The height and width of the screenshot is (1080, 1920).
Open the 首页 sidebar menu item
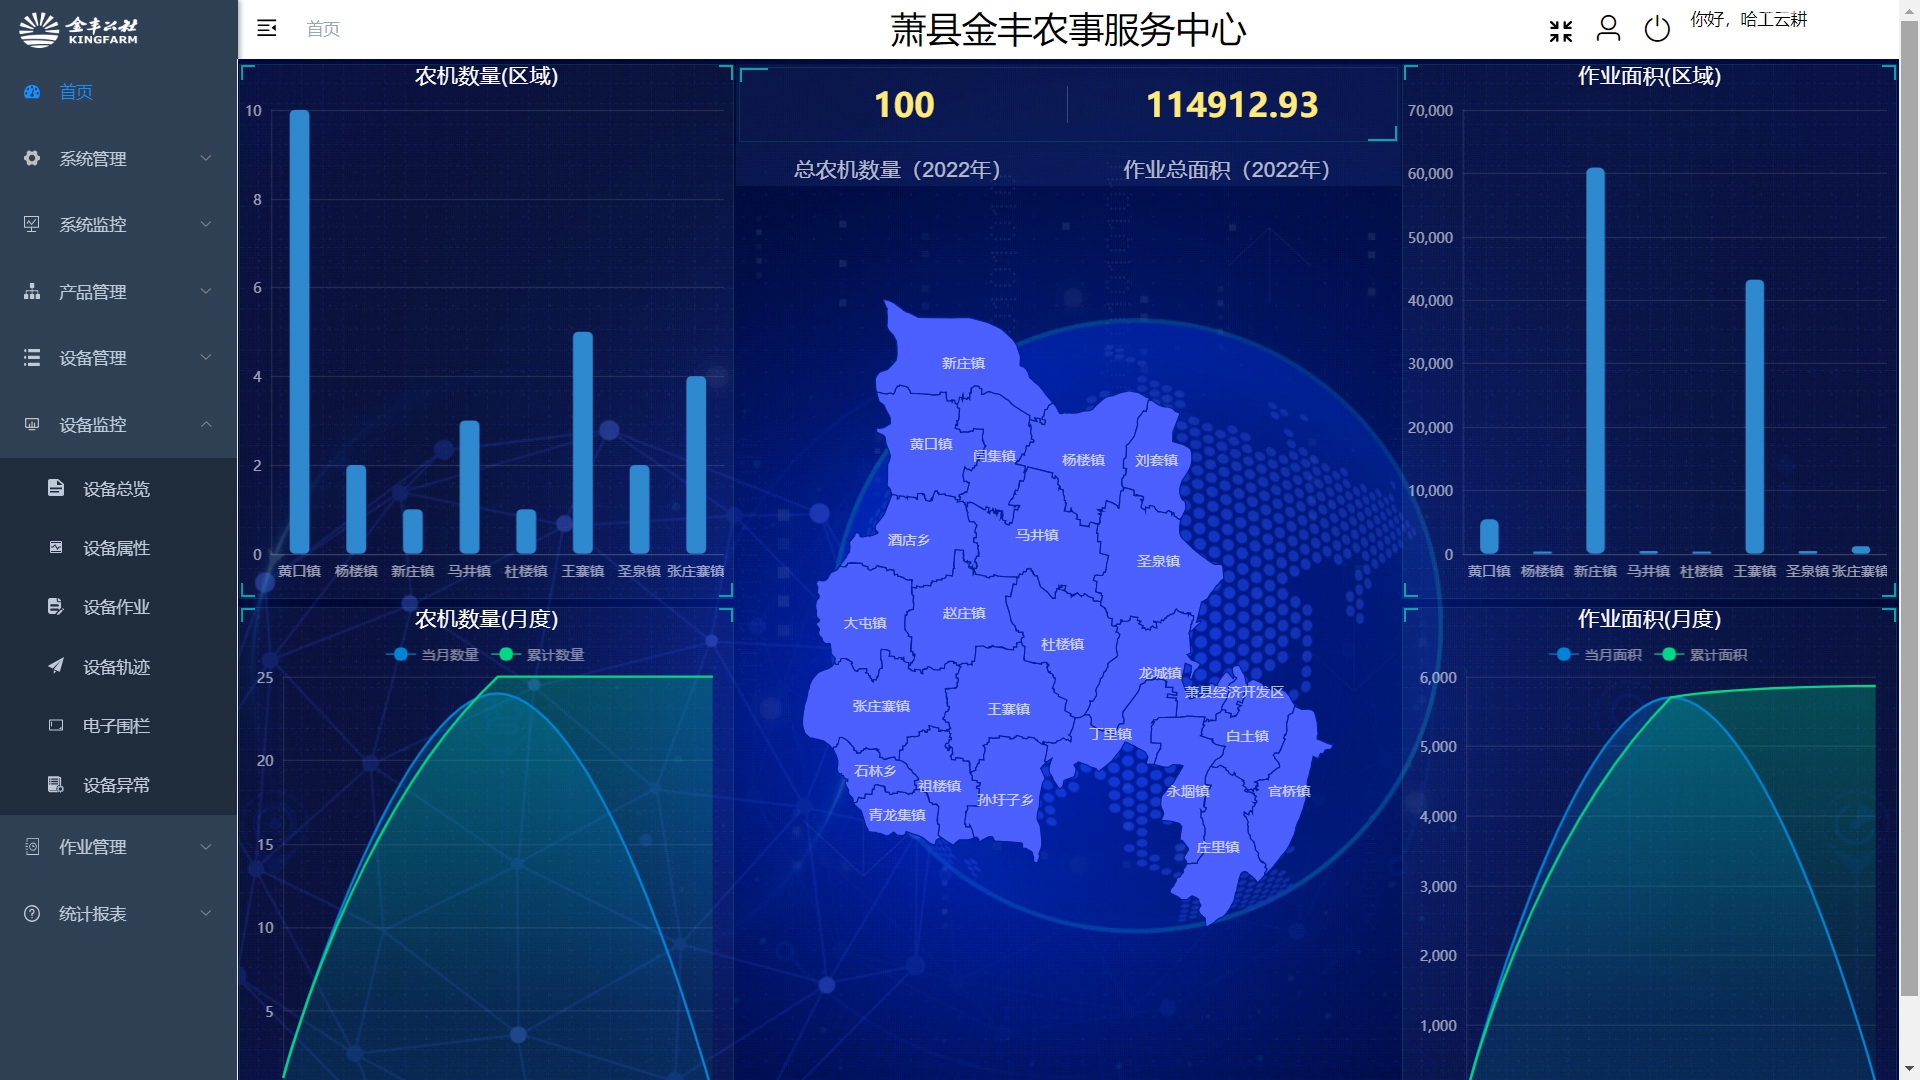[x=119, y=92]
